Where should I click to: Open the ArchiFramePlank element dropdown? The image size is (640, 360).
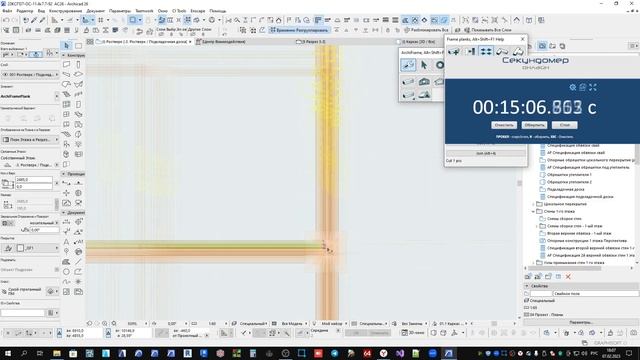[56, 96]
